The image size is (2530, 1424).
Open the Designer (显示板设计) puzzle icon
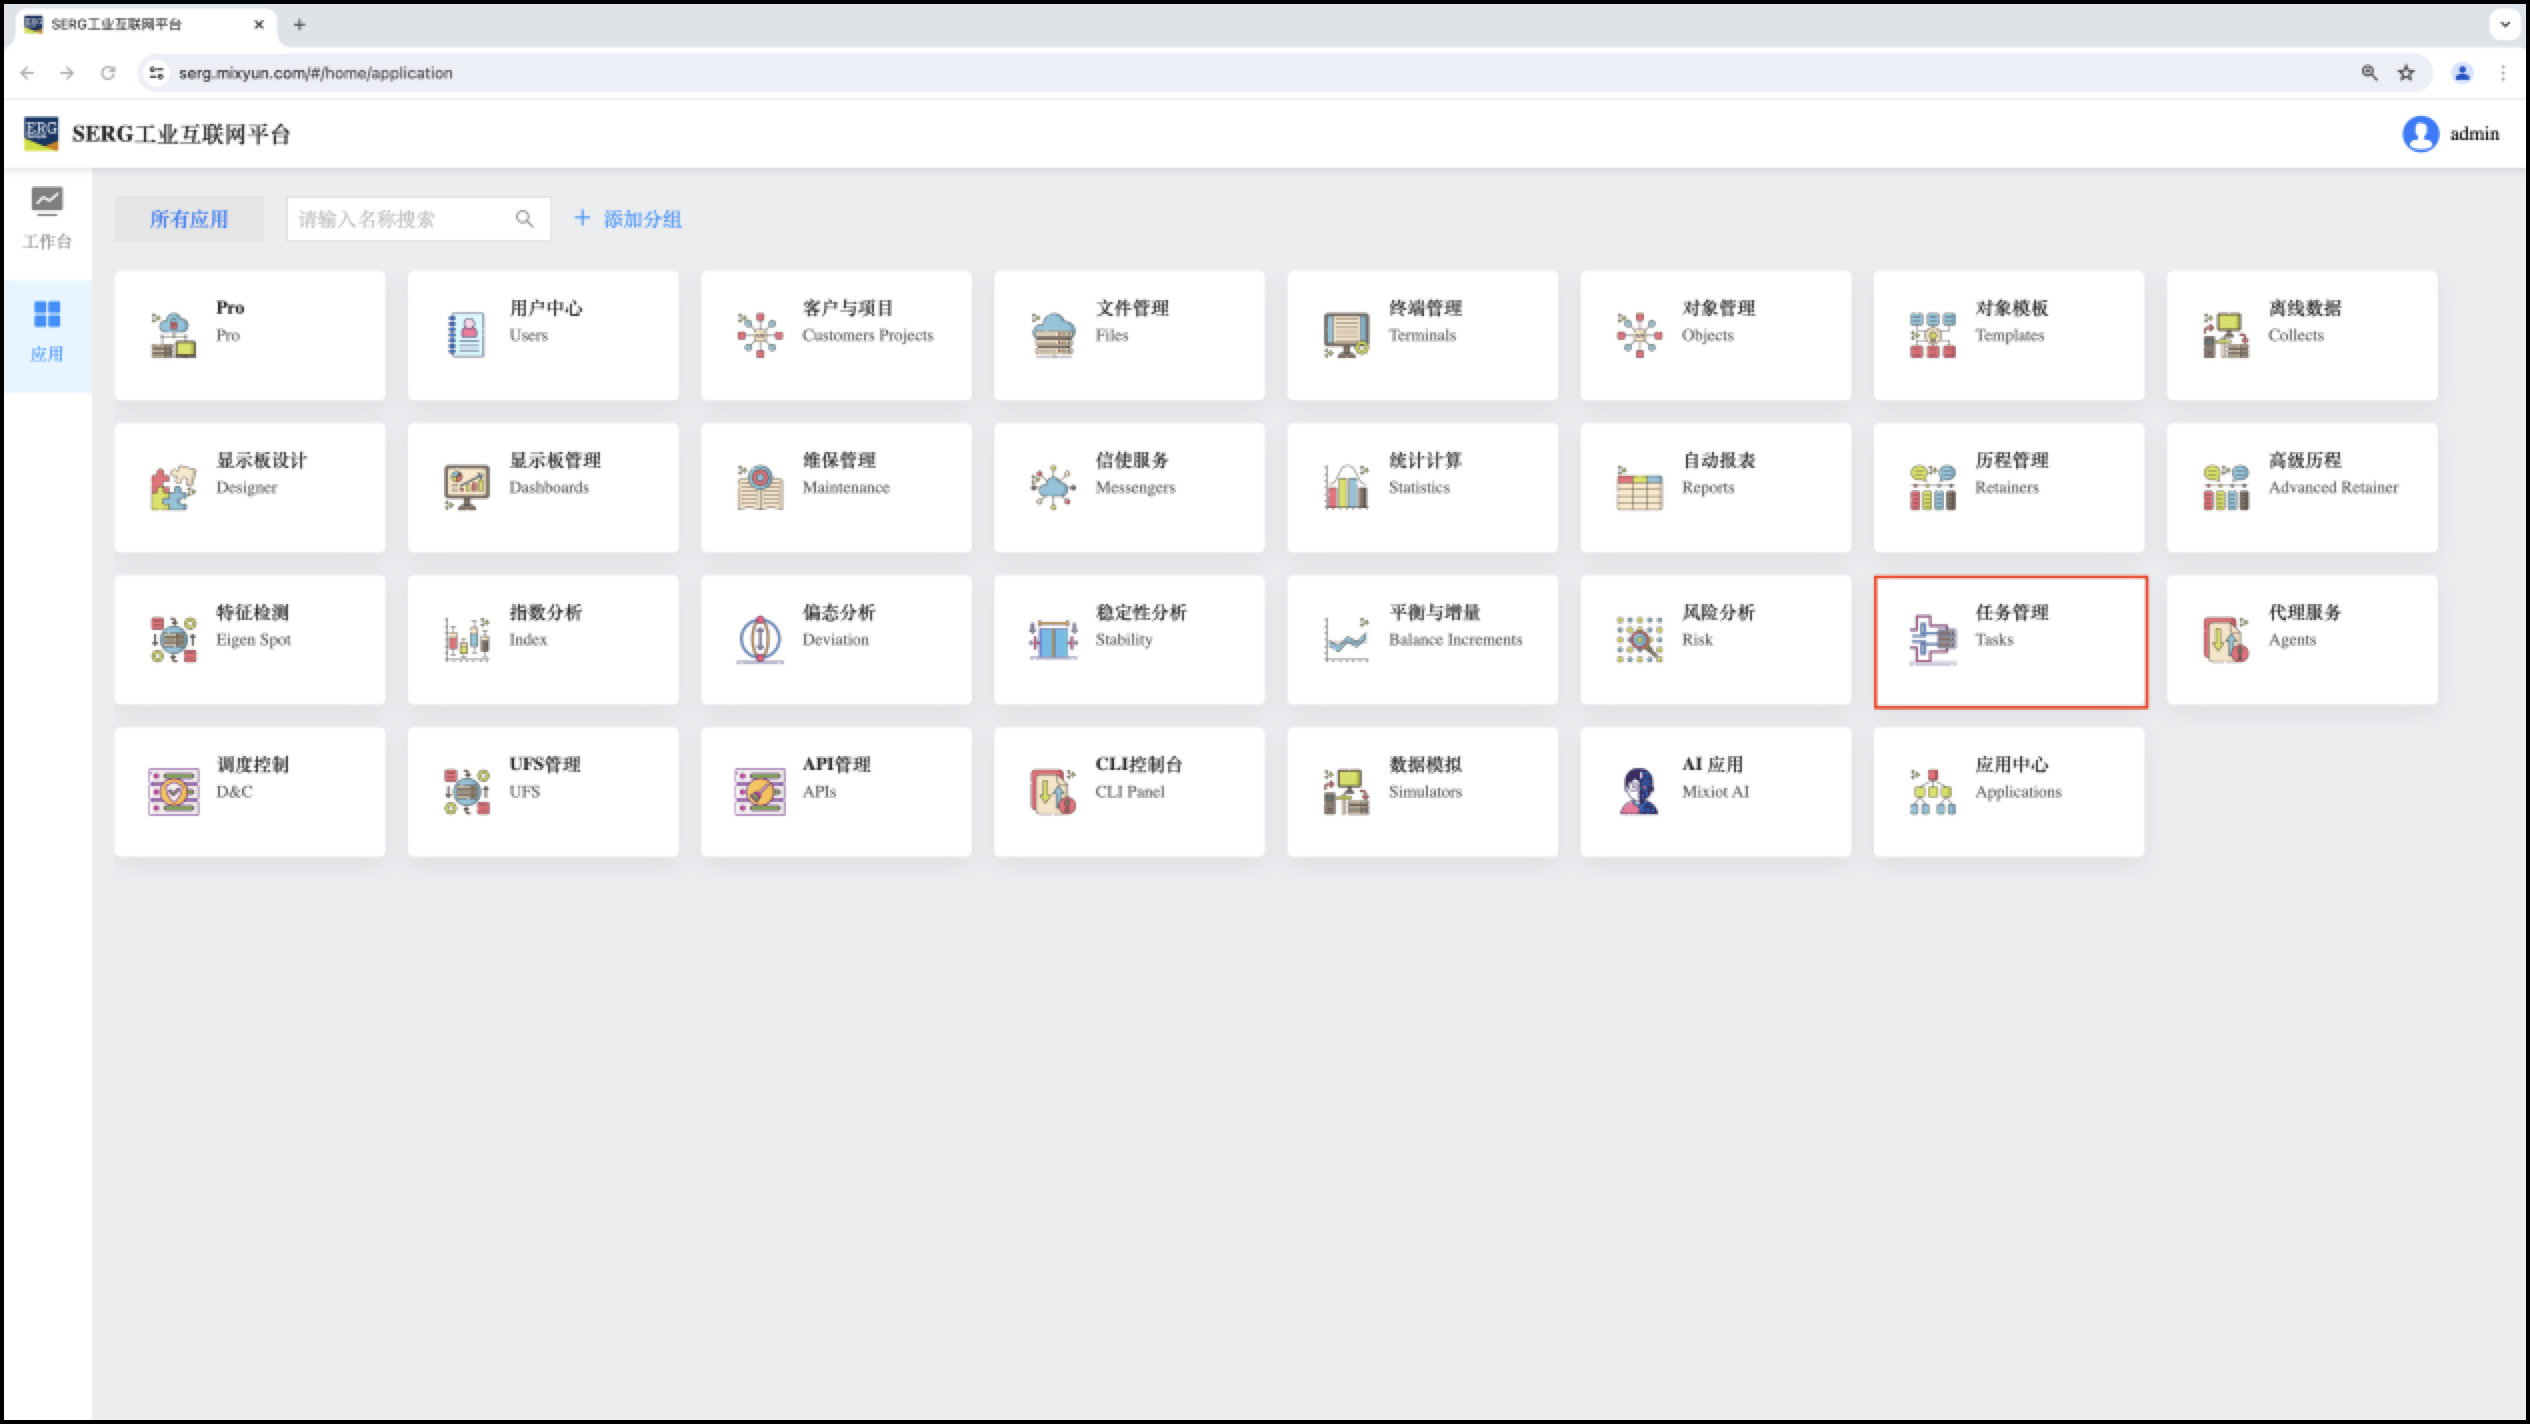(x=173, y=488)
